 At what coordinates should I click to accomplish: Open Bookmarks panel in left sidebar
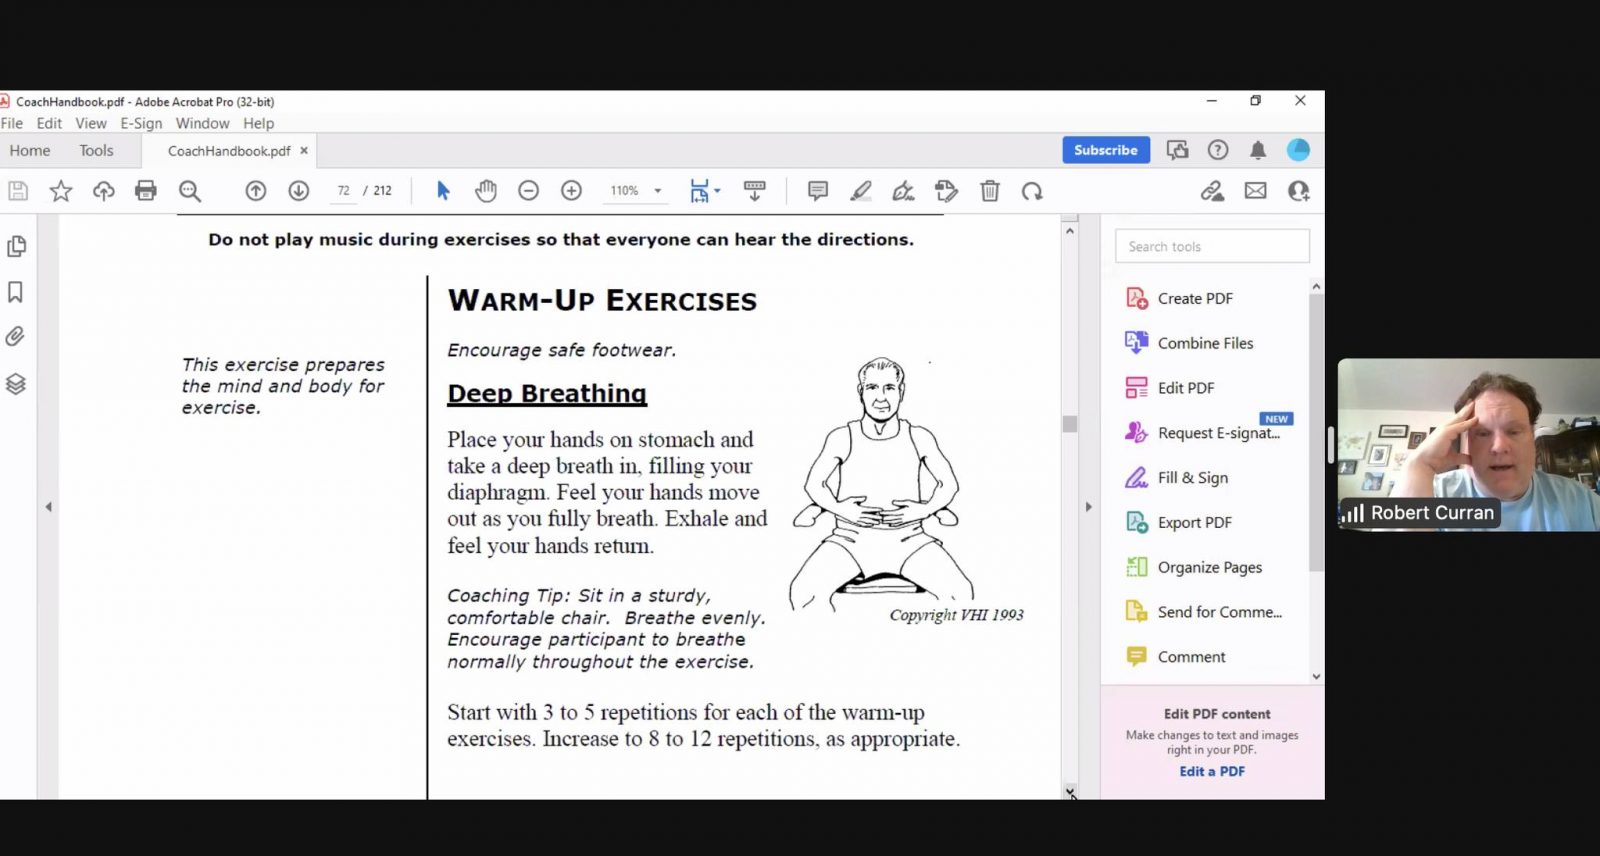point(16,292)
